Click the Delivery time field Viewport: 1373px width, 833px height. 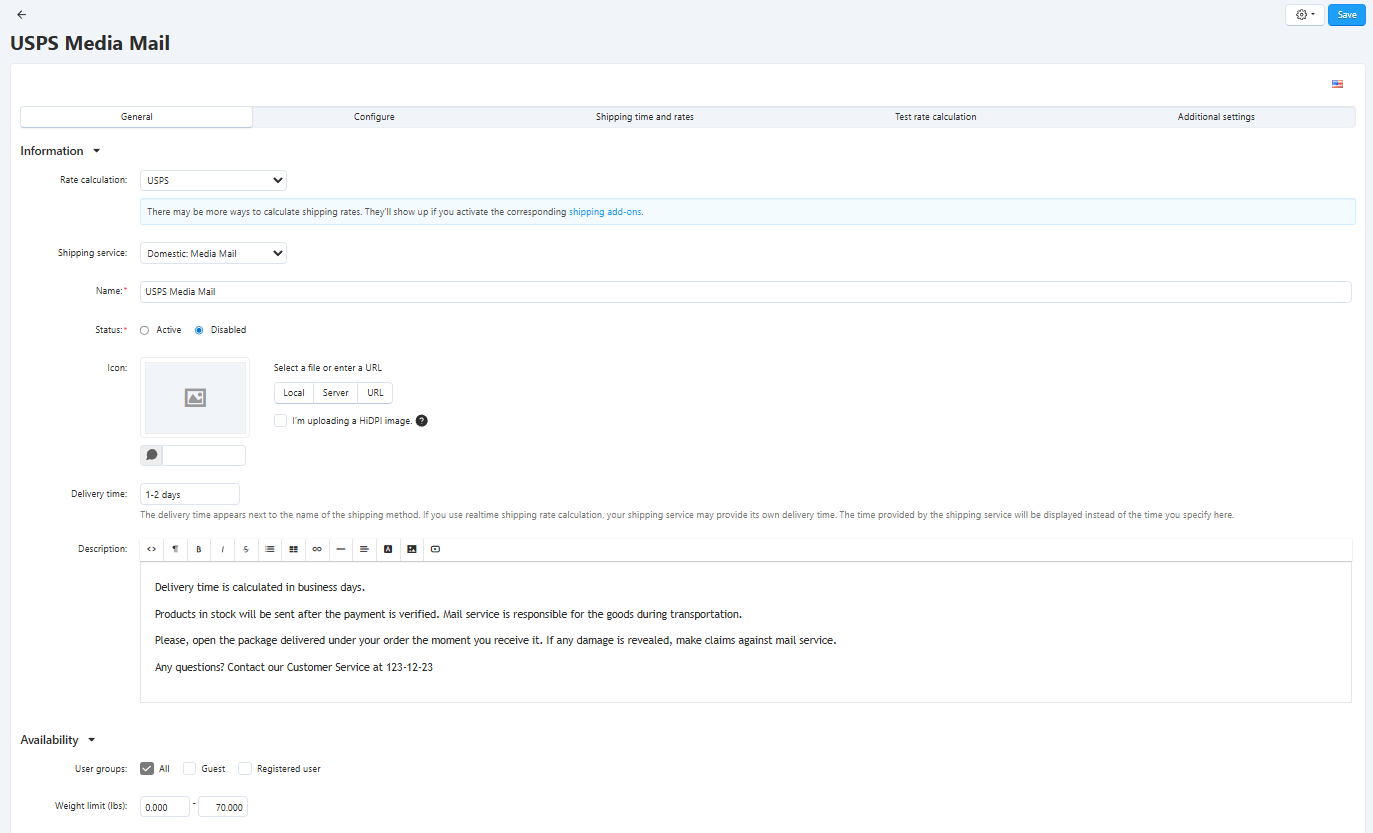pos(190,494)
